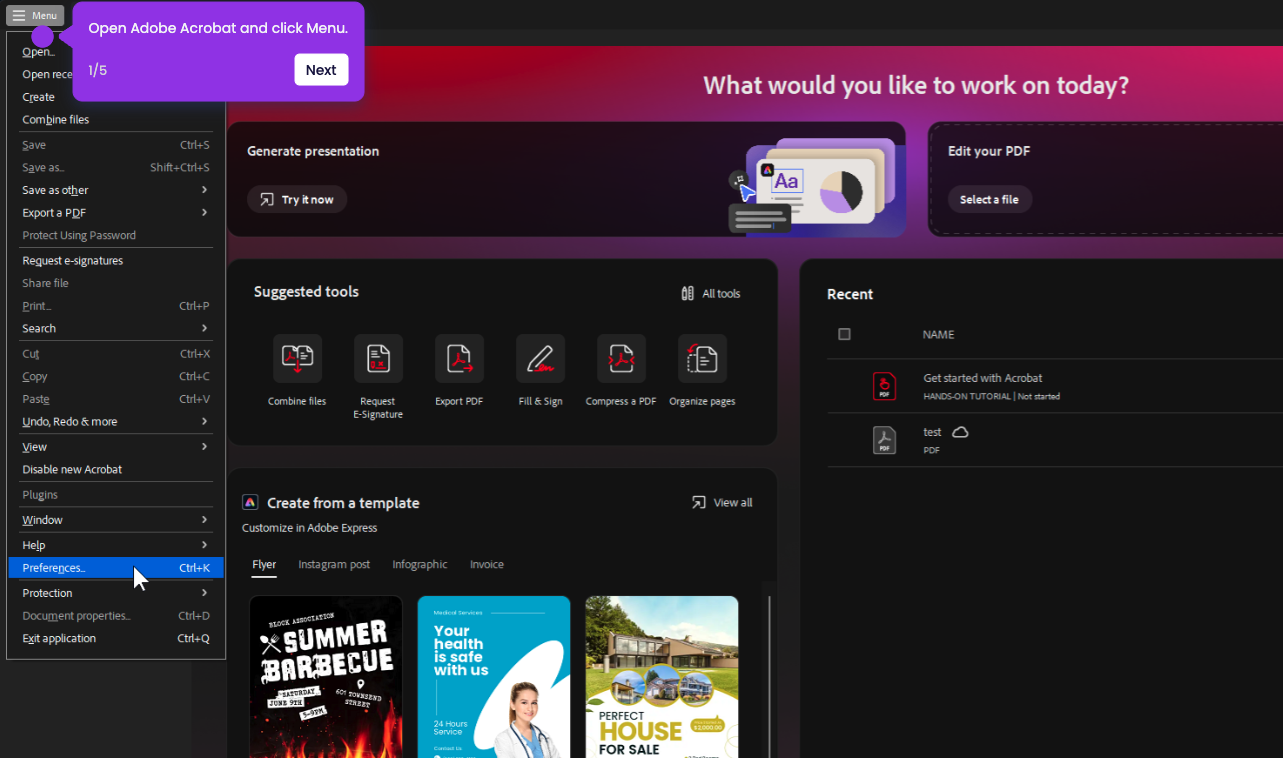
Task: Tick the select-all checkbox in Recent
Action: tap(844, 334)
